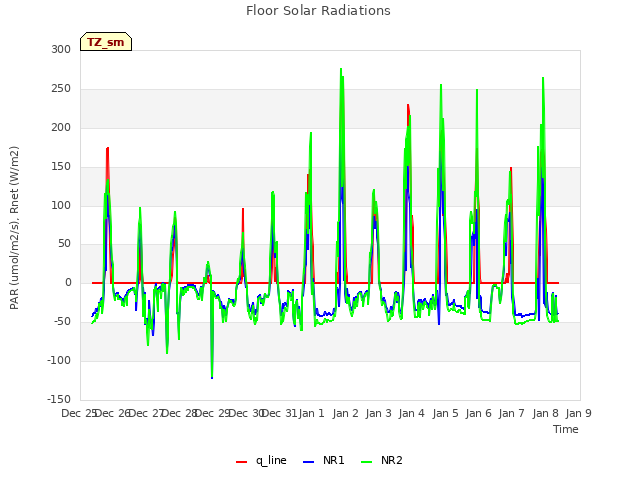Click the Jan 5 x-axis label
Screen dimensions: 640x480
445,413
